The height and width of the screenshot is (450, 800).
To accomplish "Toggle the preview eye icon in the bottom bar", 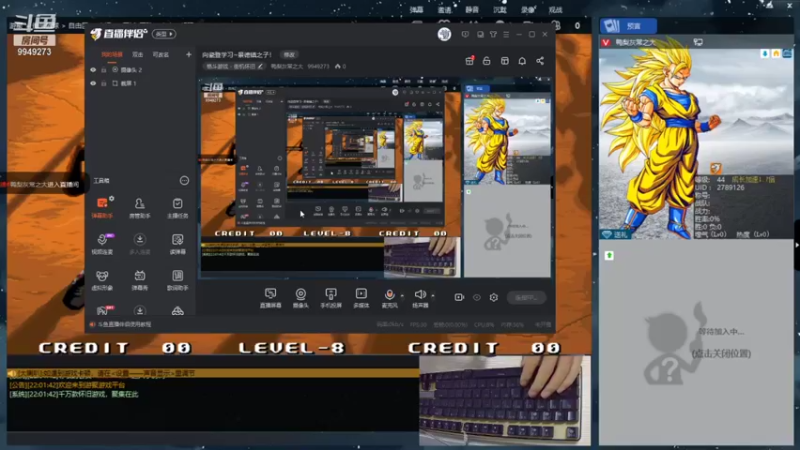I will tap(477, 297).
